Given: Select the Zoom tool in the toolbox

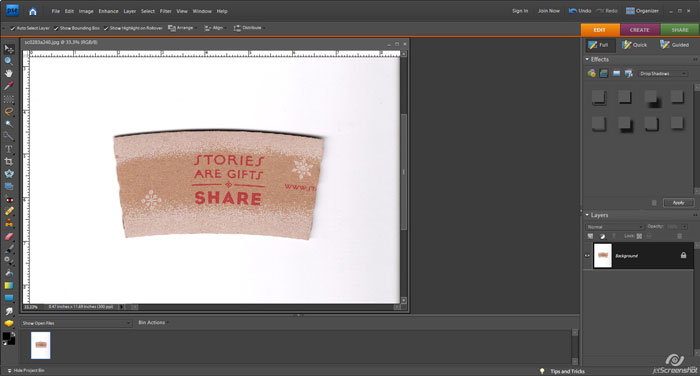Looking at the screenshot, I should (x=8, y=61).
